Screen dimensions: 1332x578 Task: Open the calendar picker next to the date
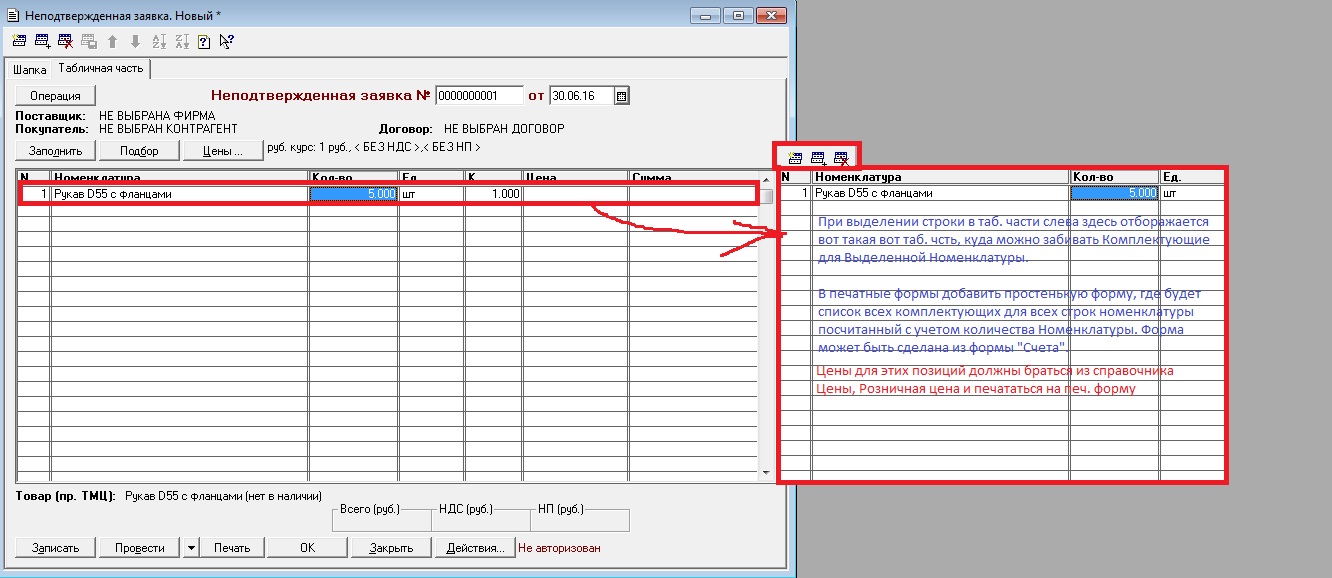(621, 96)
